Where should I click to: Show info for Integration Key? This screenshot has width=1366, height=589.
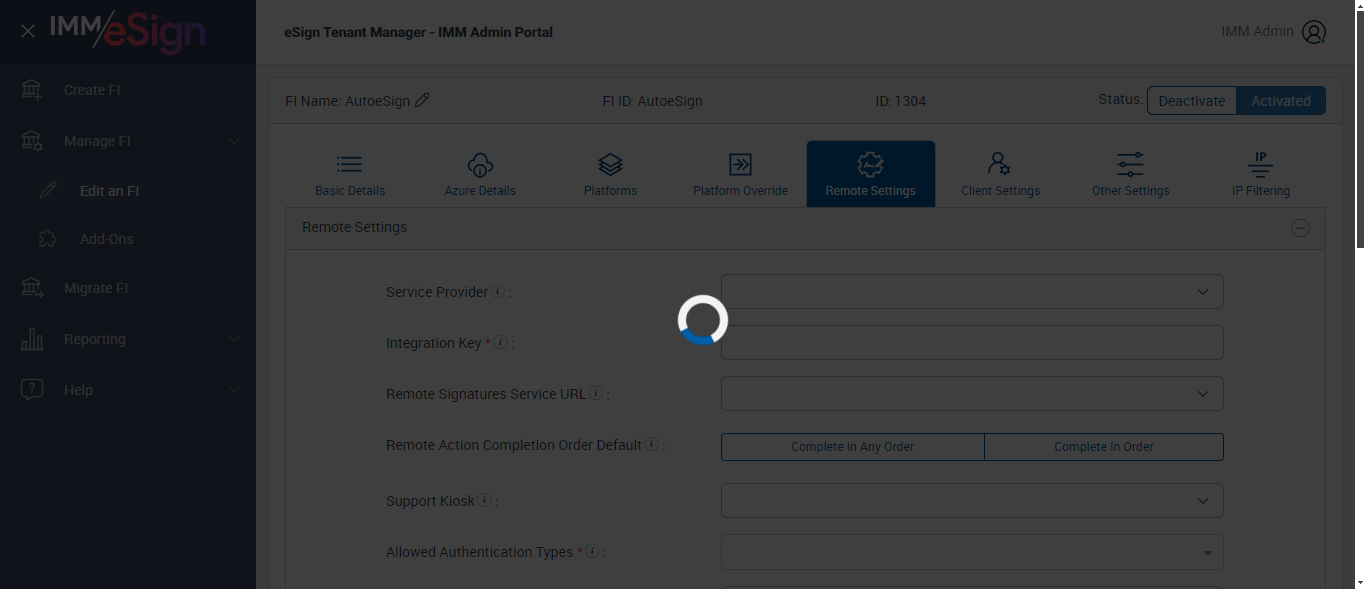501,342
